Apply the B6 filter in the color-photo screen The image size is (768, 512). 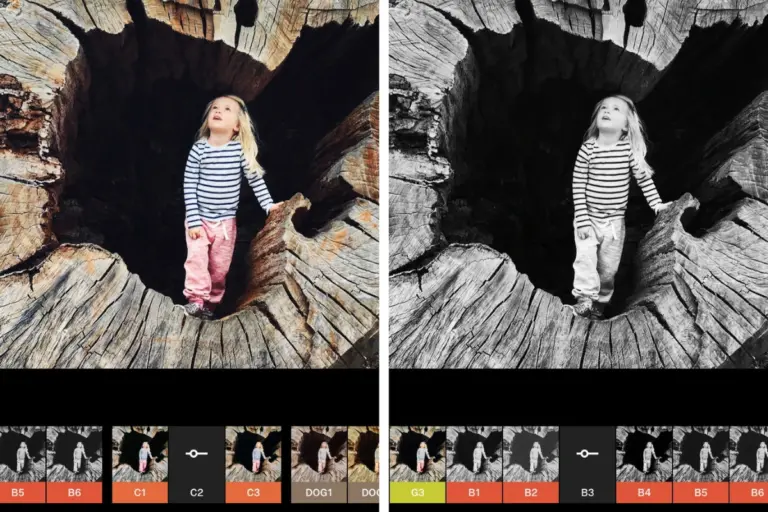[74, 464]
